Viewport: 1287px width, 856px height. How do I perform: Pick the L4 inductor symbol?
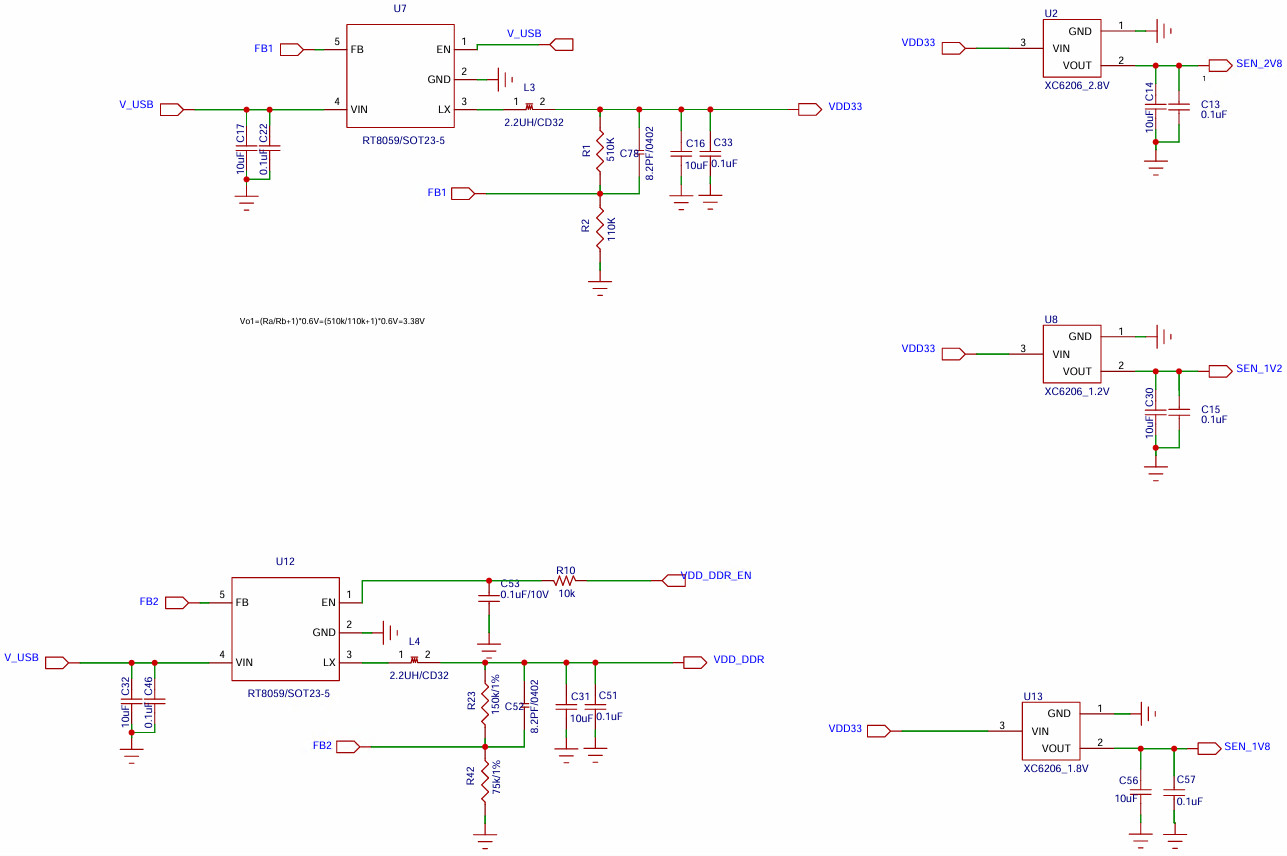[x=414, y=661]
